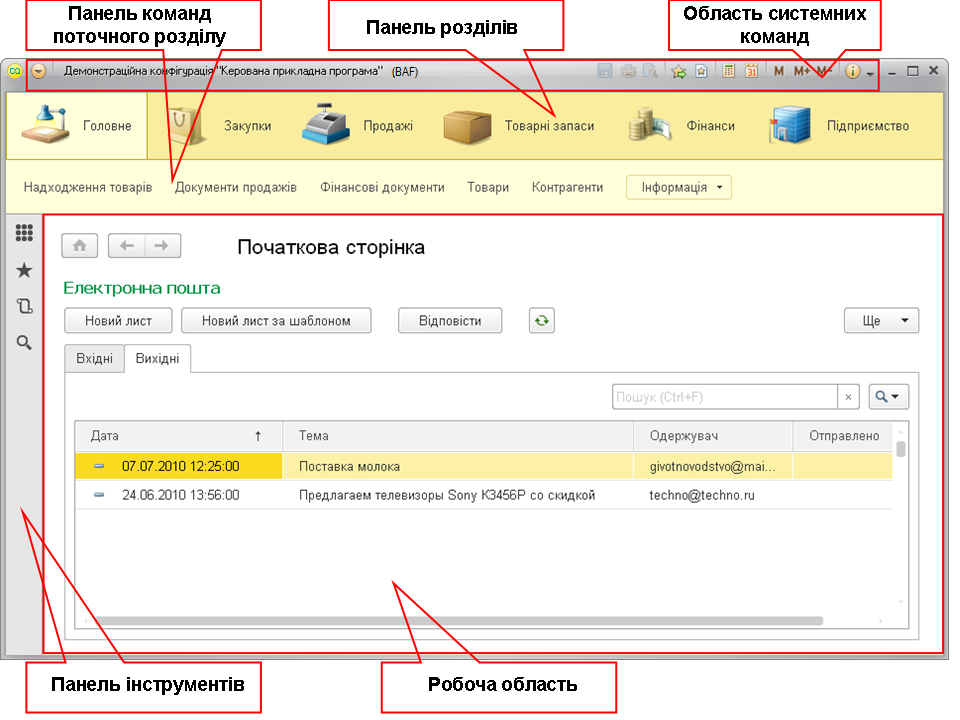Click the save diskette icon in title bar

click(604, 71)
